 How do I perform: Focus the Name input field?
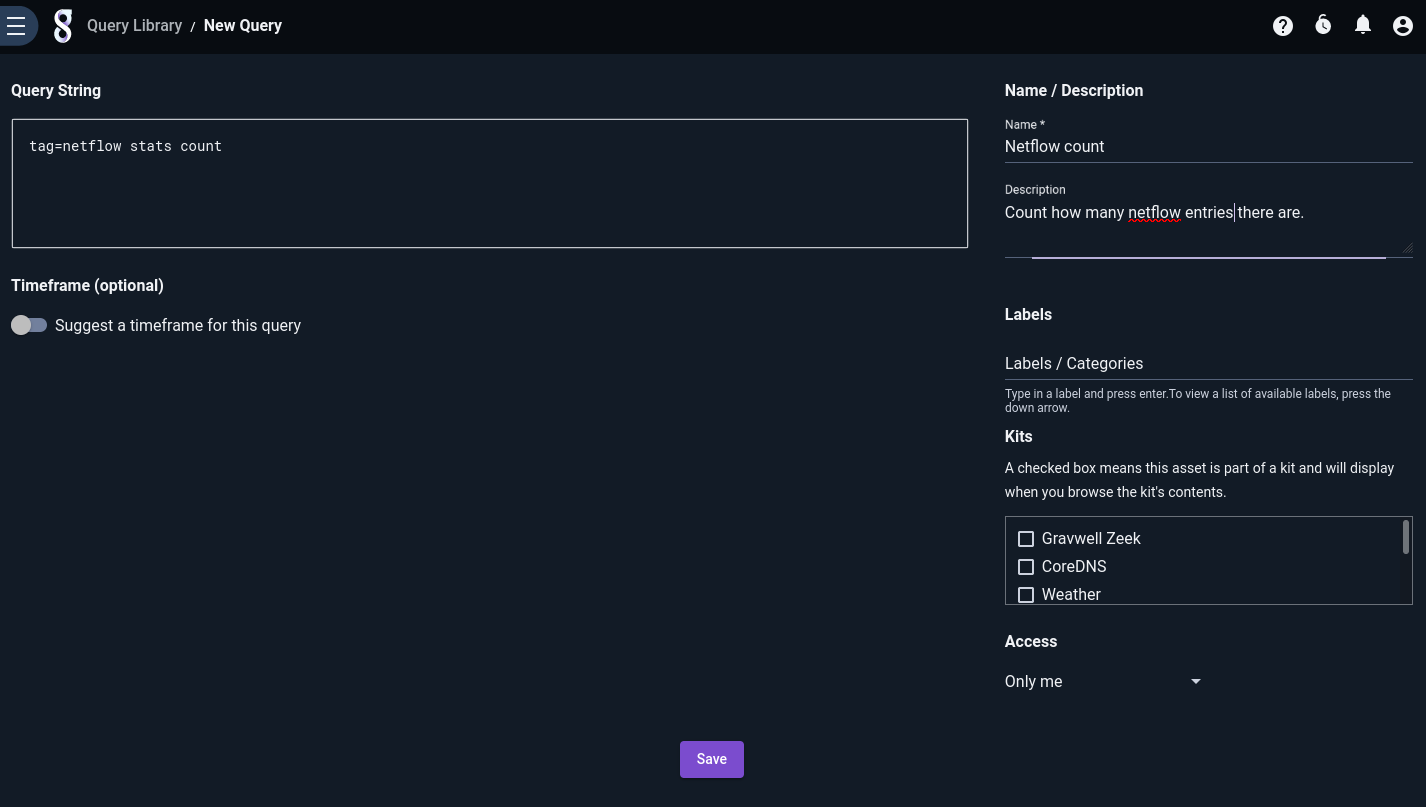[1207, 147]
